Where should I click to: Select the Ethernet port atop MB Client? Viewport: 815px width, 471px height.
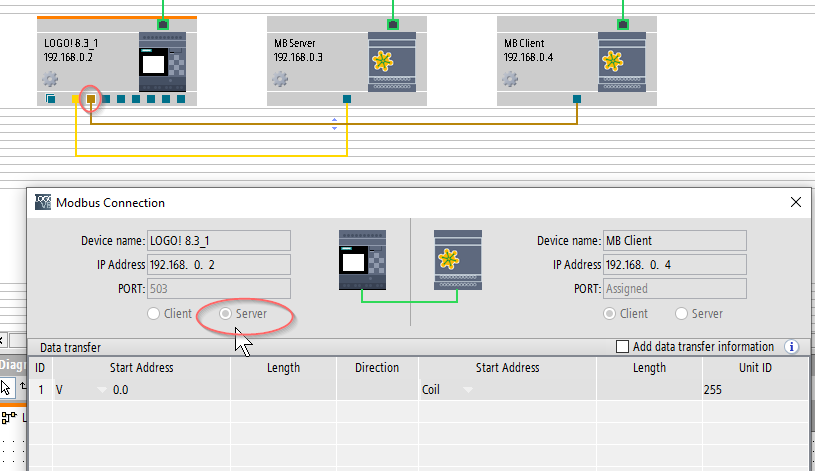[x=623, y=24]
